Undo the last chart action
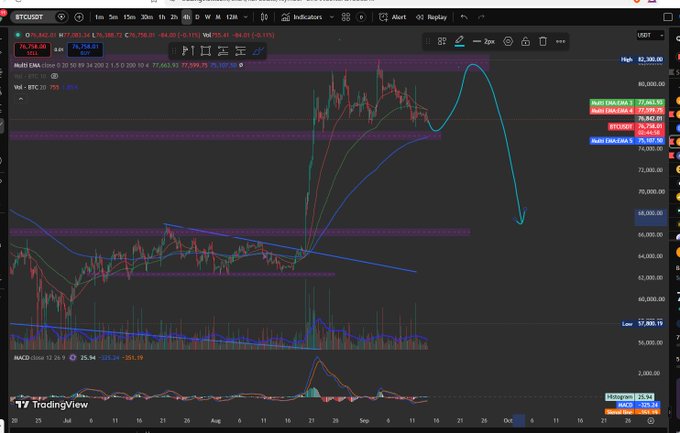 [464, 17]
